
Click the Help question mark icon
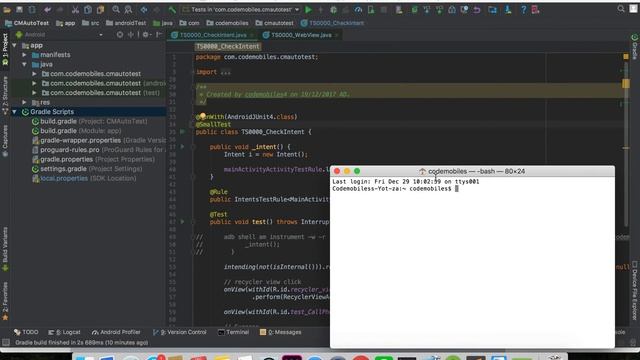click(523, 9)
